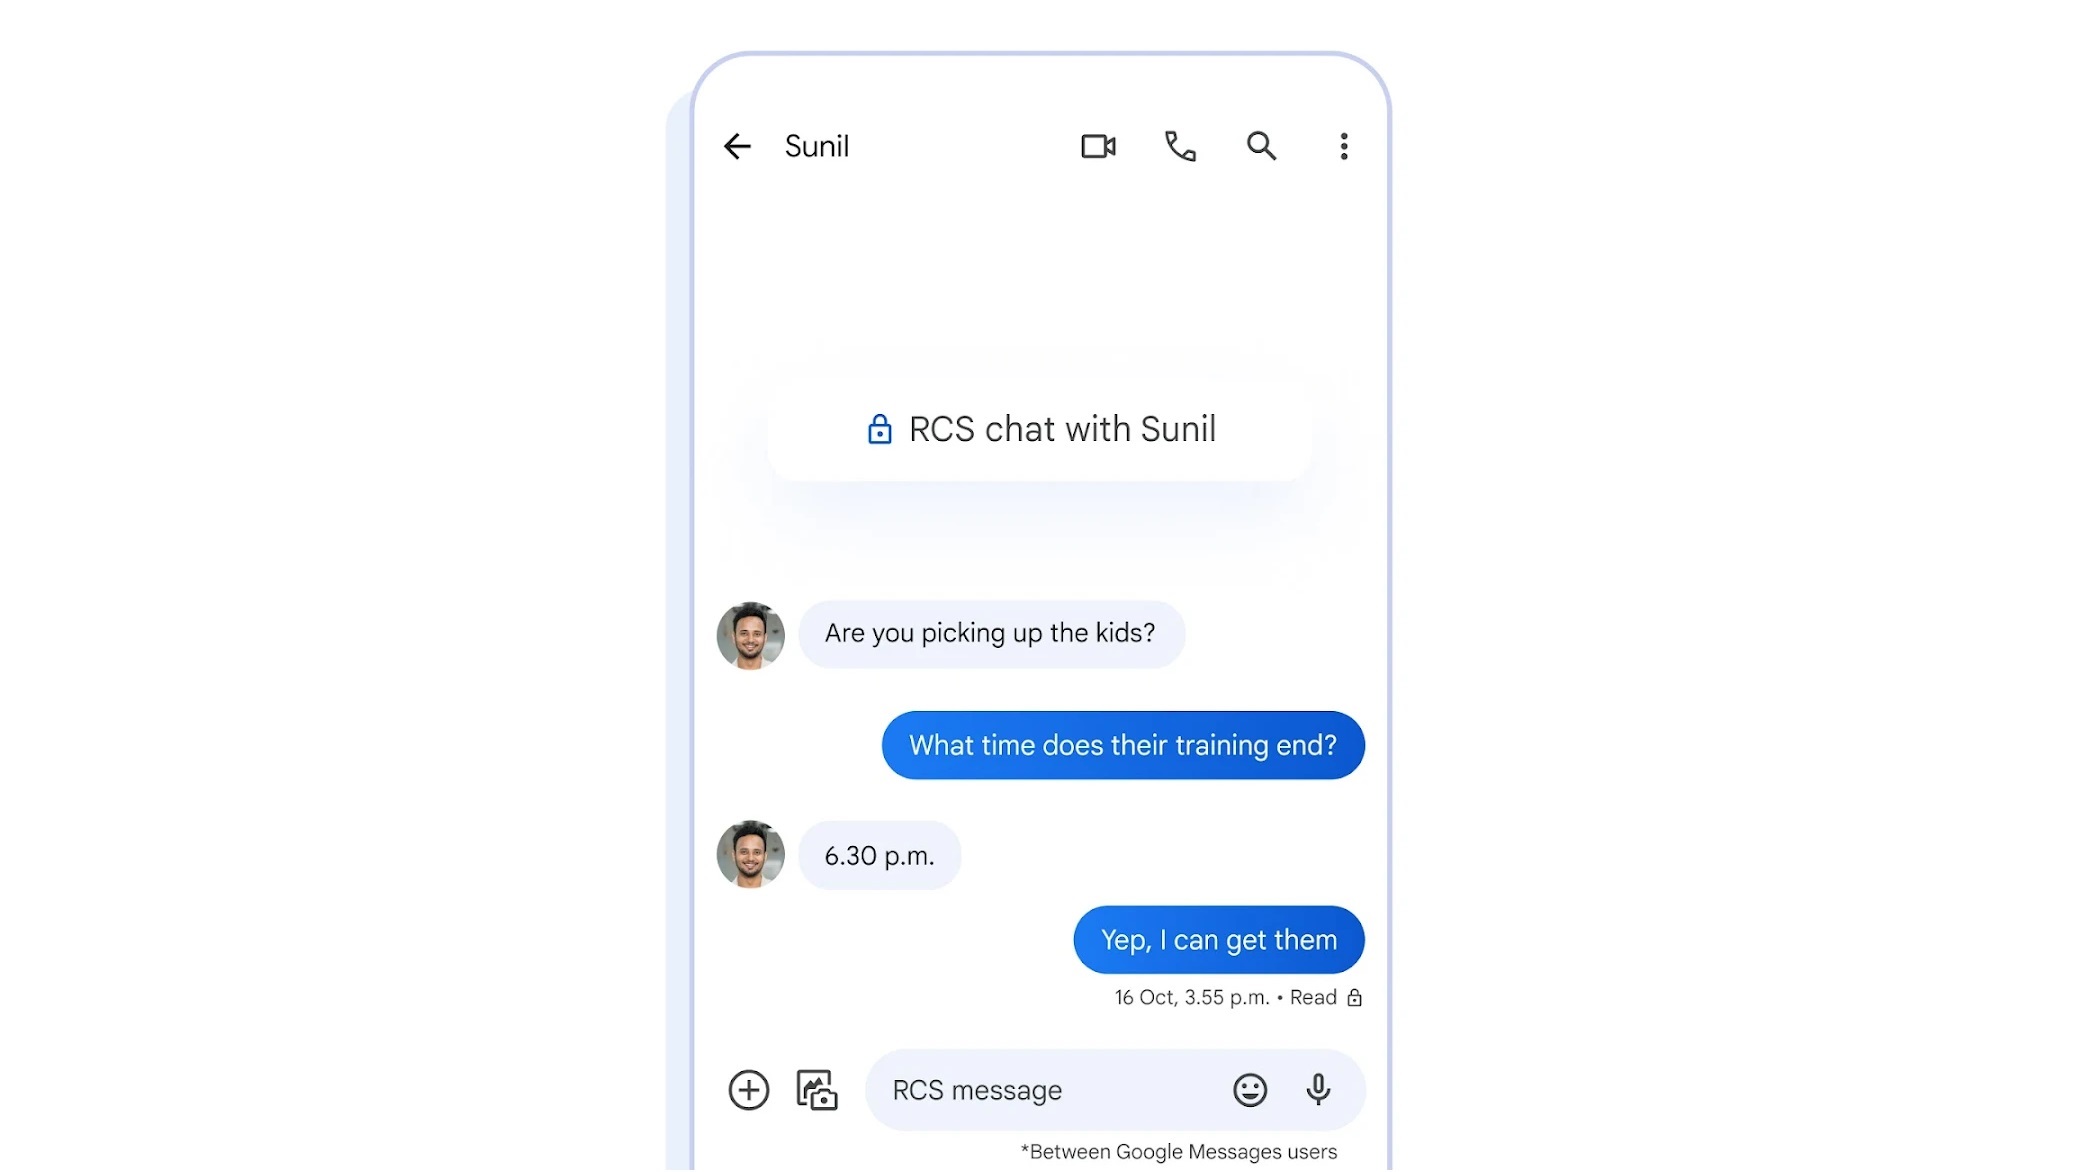
Task: Select the "What time does their training end?" bubble
Action: (1123, 746)
